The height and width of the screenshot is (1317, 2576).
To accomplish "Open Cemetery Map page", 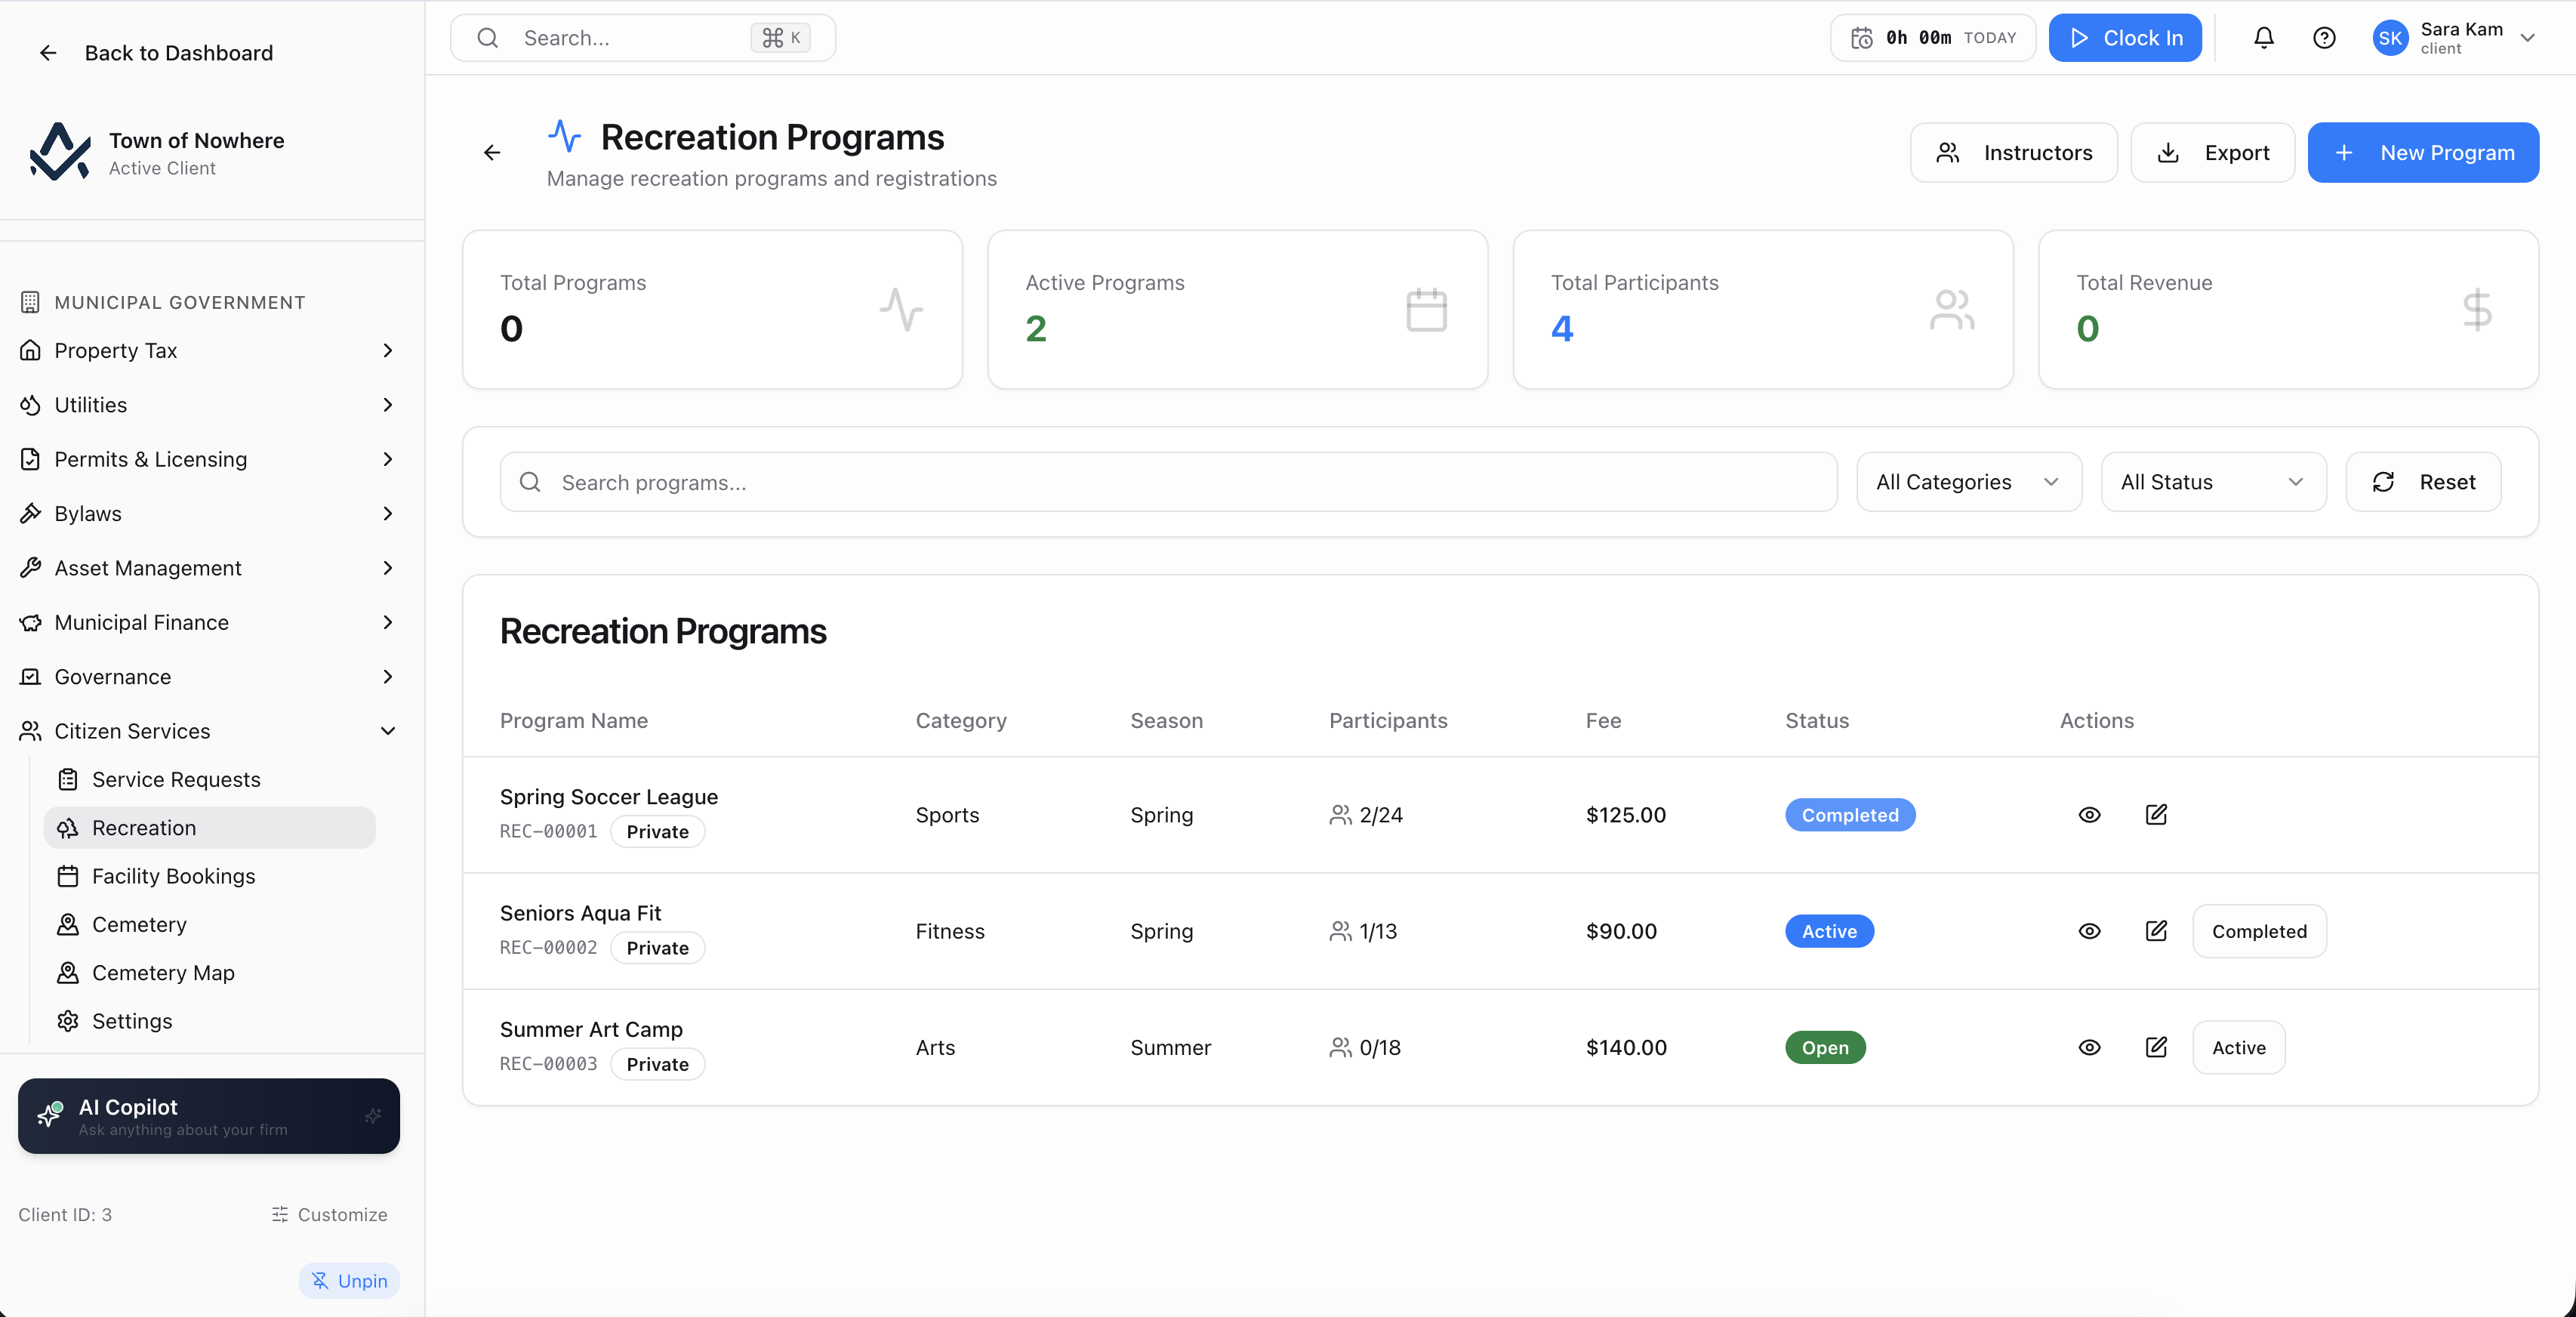I will 210,972.
